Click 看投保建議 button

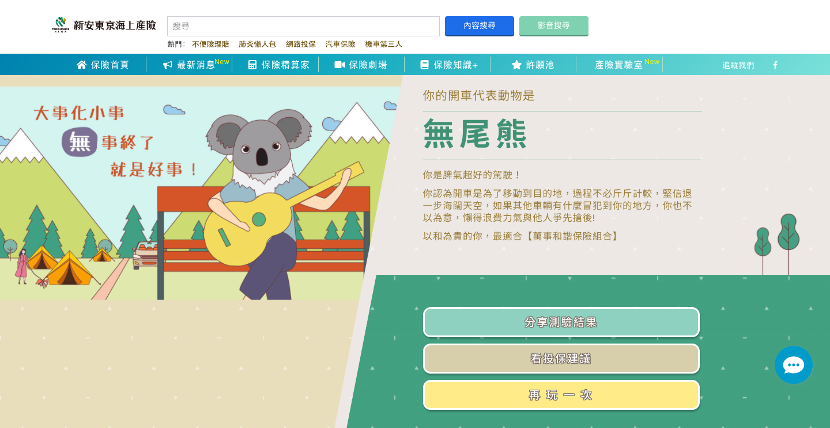(561, 359)
